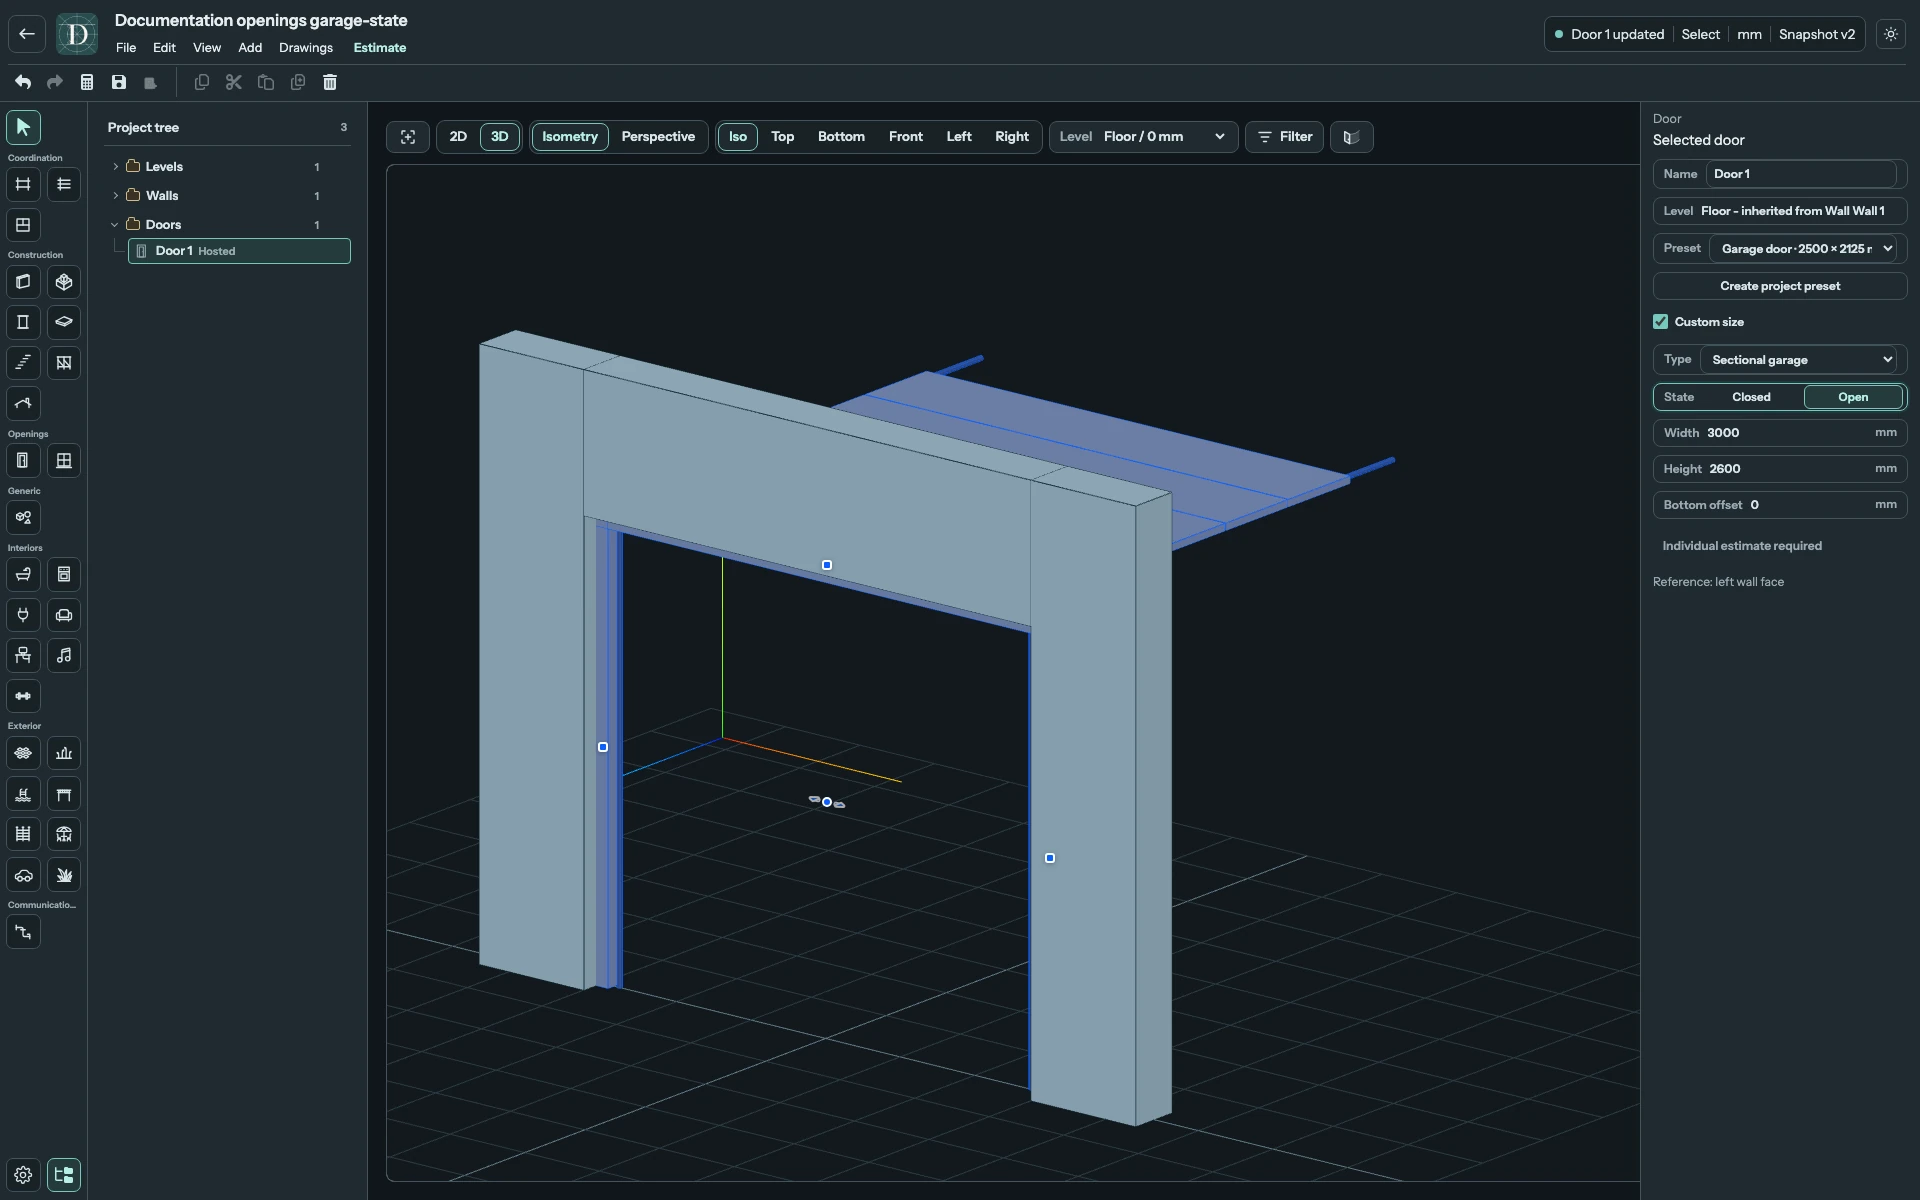1920x1200 pixels.
Task: Set door state to Closed
Action: (1751, 397)
